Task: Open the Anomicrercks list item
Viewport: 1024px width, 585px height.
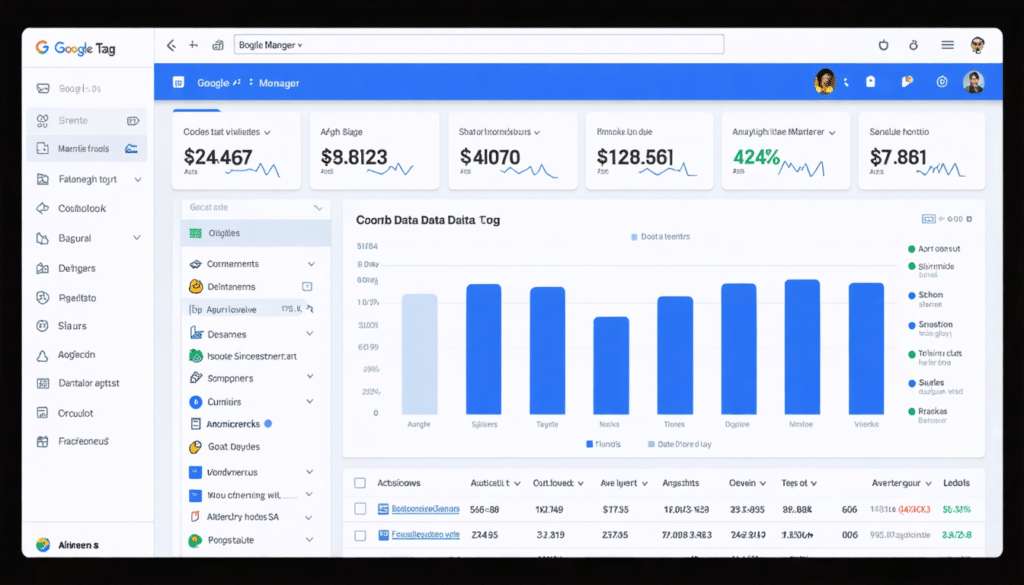Action: [231, 424]
